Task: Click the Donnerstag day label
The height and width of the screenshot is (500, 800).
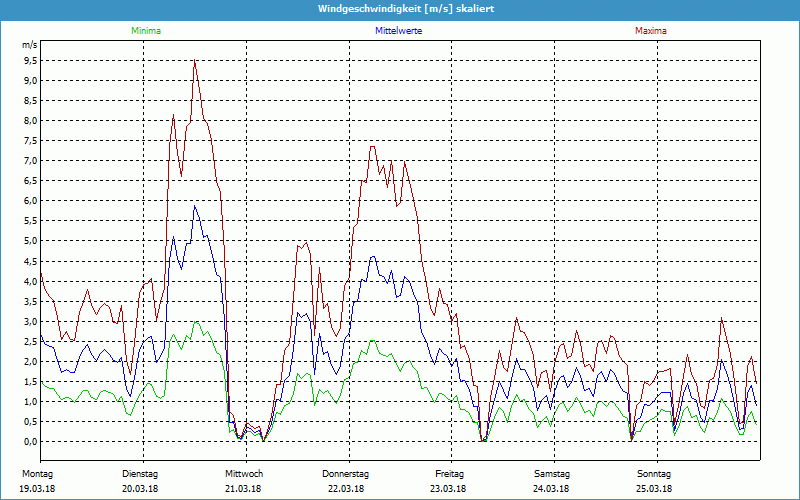Action: [345, 474]
